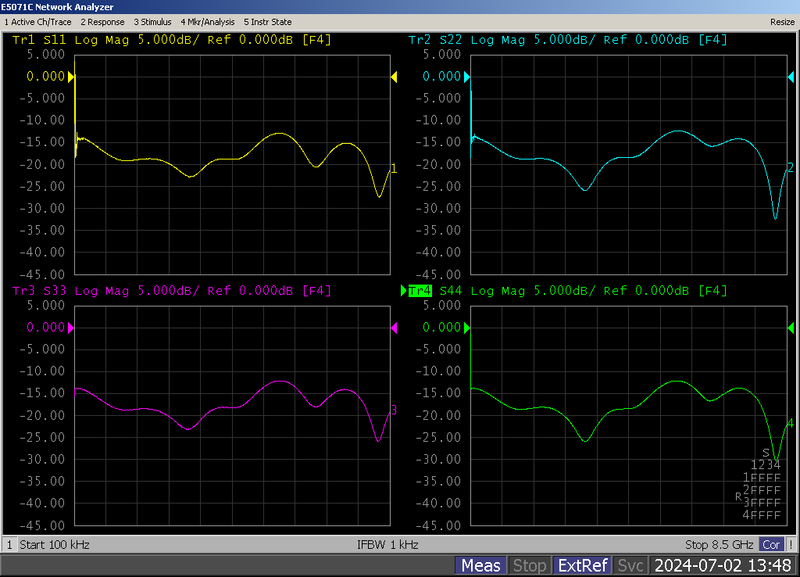
Task: Click the Stop 8.5 GHz frequency field
Action: pyautogui.click(x=720, y=545)
